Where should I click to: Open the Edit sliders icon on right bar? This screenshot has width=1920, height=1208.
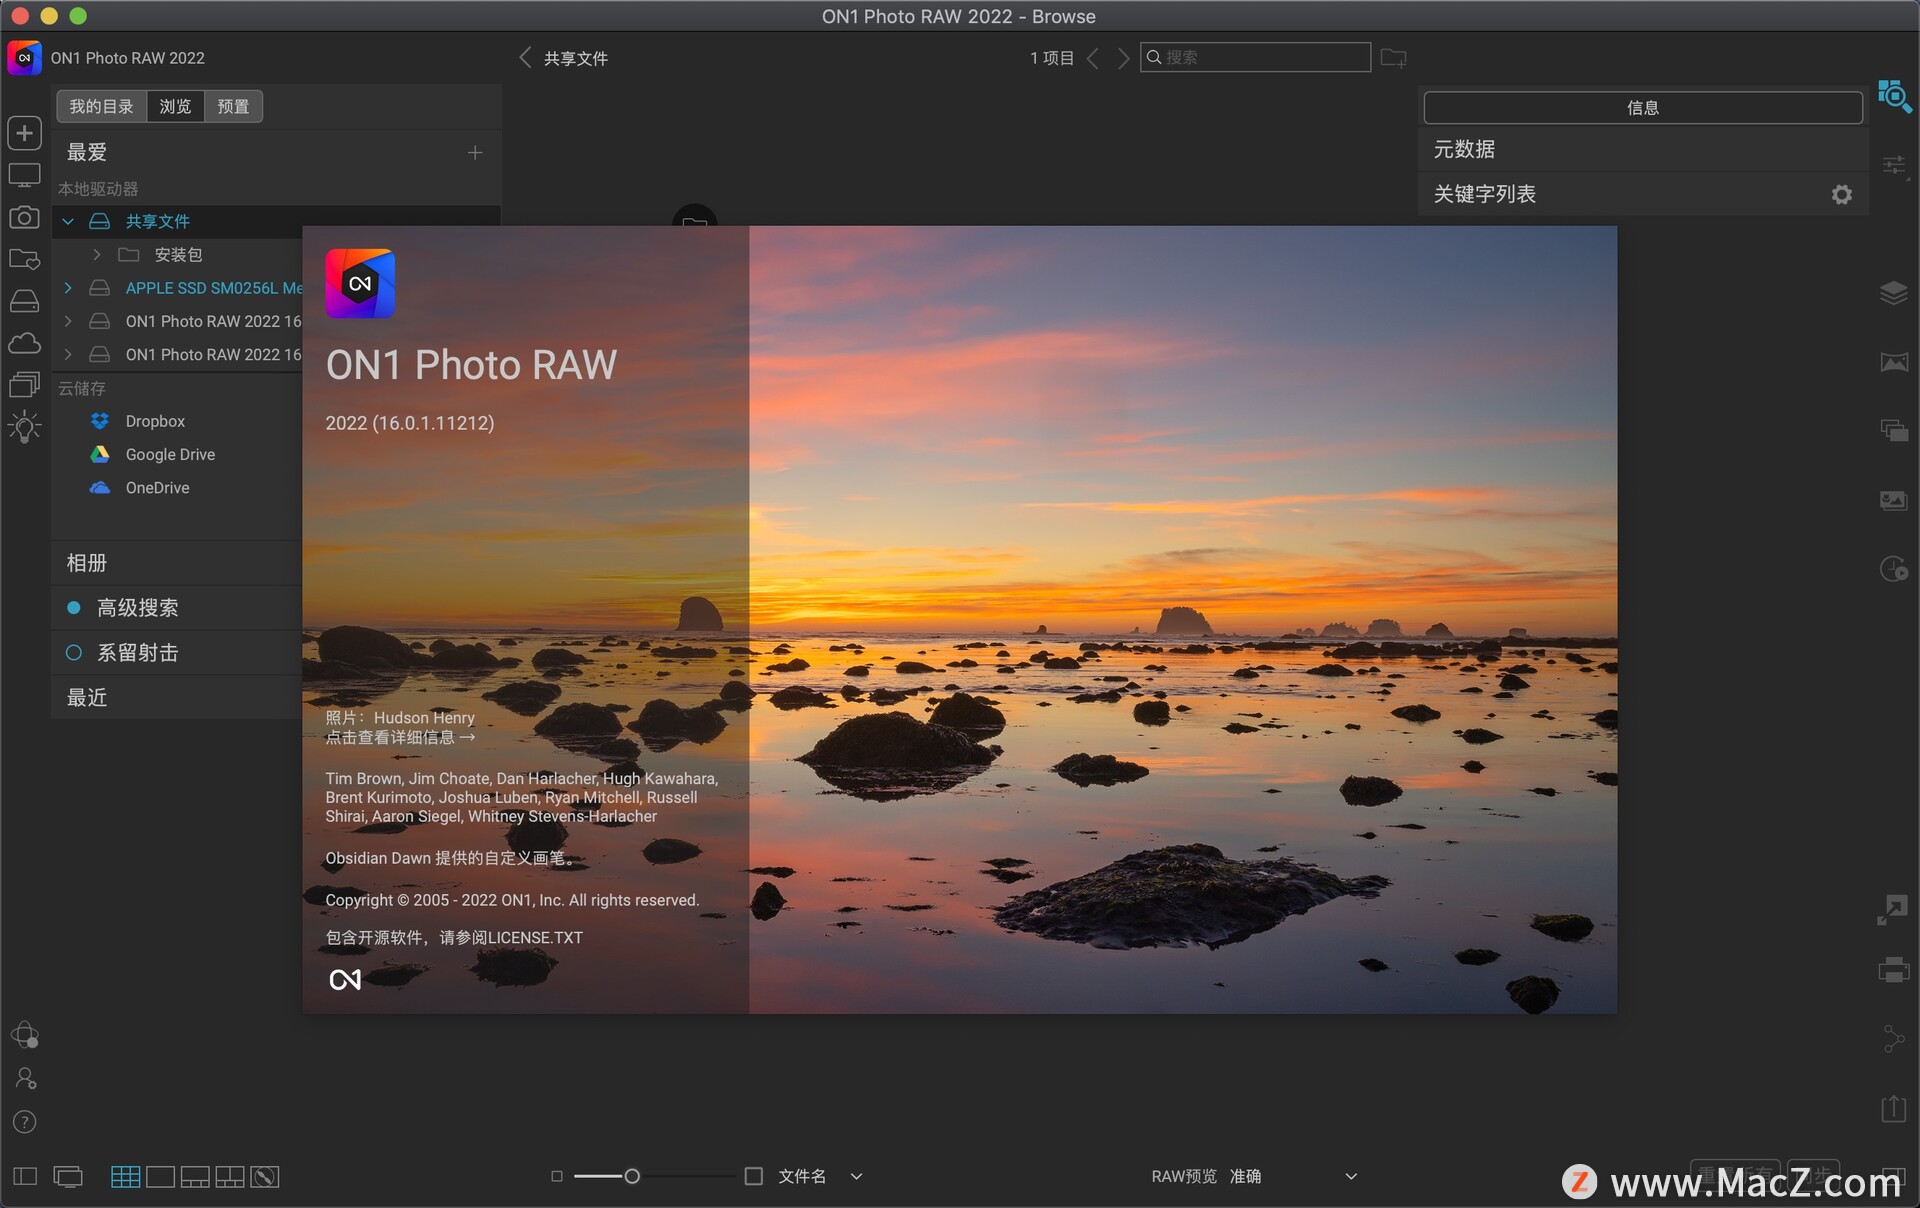(1894, 165)
